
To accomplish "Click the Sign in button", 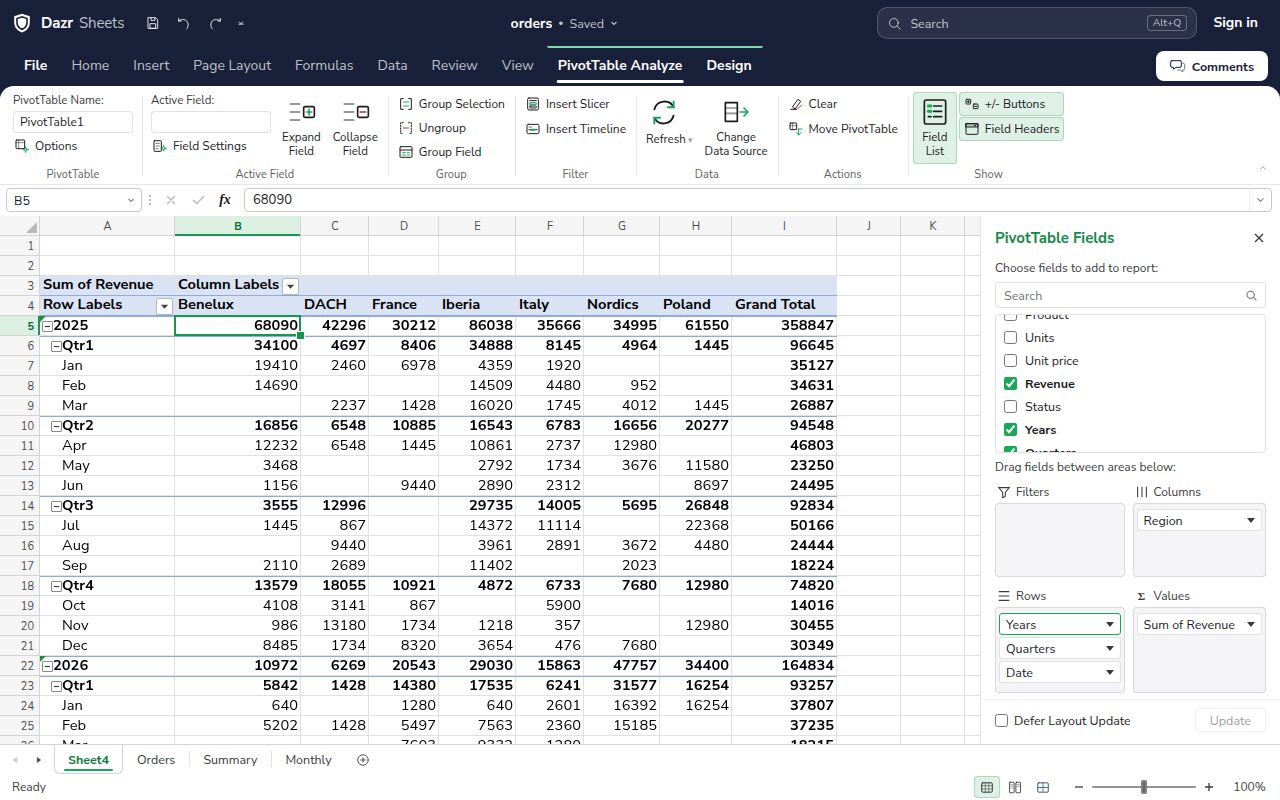I will point(1235,22).
